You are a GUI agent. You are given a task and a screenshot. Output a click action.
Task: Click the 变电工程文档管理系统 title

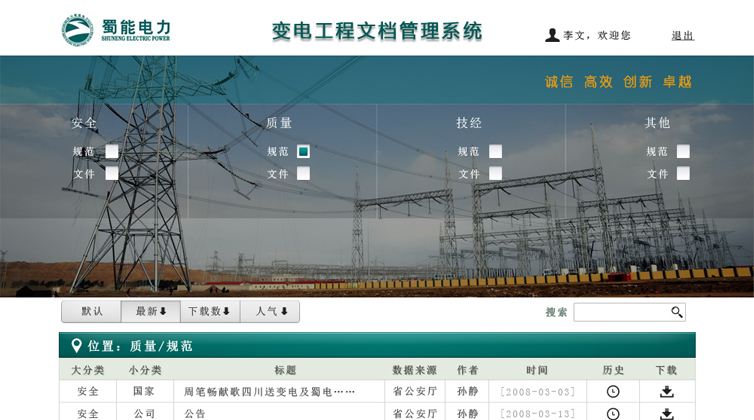pyautogui.click(x=377, y=31)
